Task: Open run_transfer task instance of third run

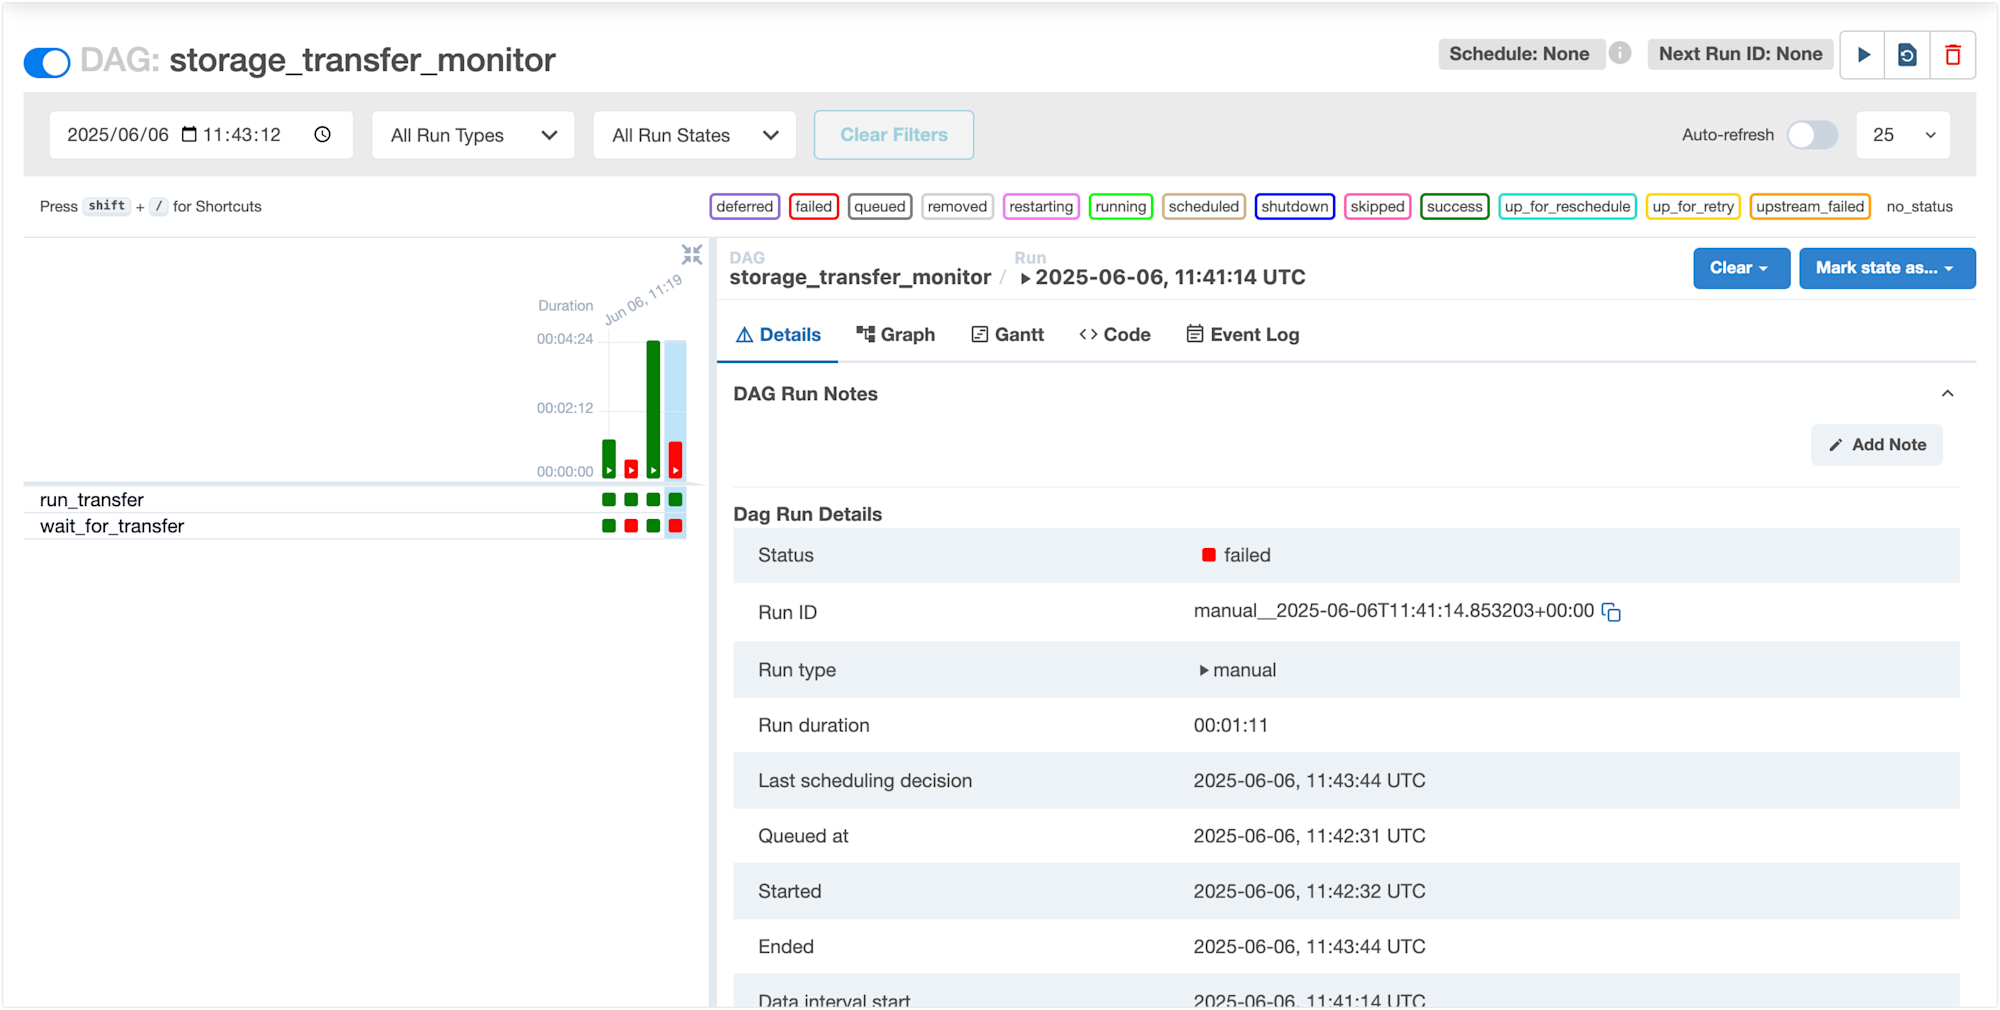Action: [653, 499]
